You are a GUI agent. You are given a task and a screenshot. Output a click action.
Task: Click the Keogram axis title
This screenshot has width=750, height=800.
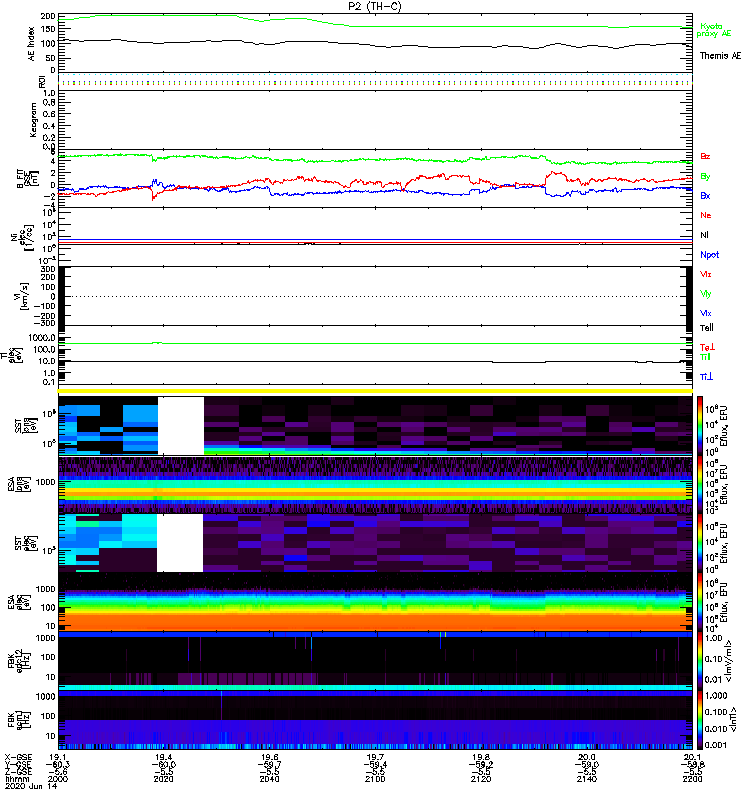[x=33, y=119]
